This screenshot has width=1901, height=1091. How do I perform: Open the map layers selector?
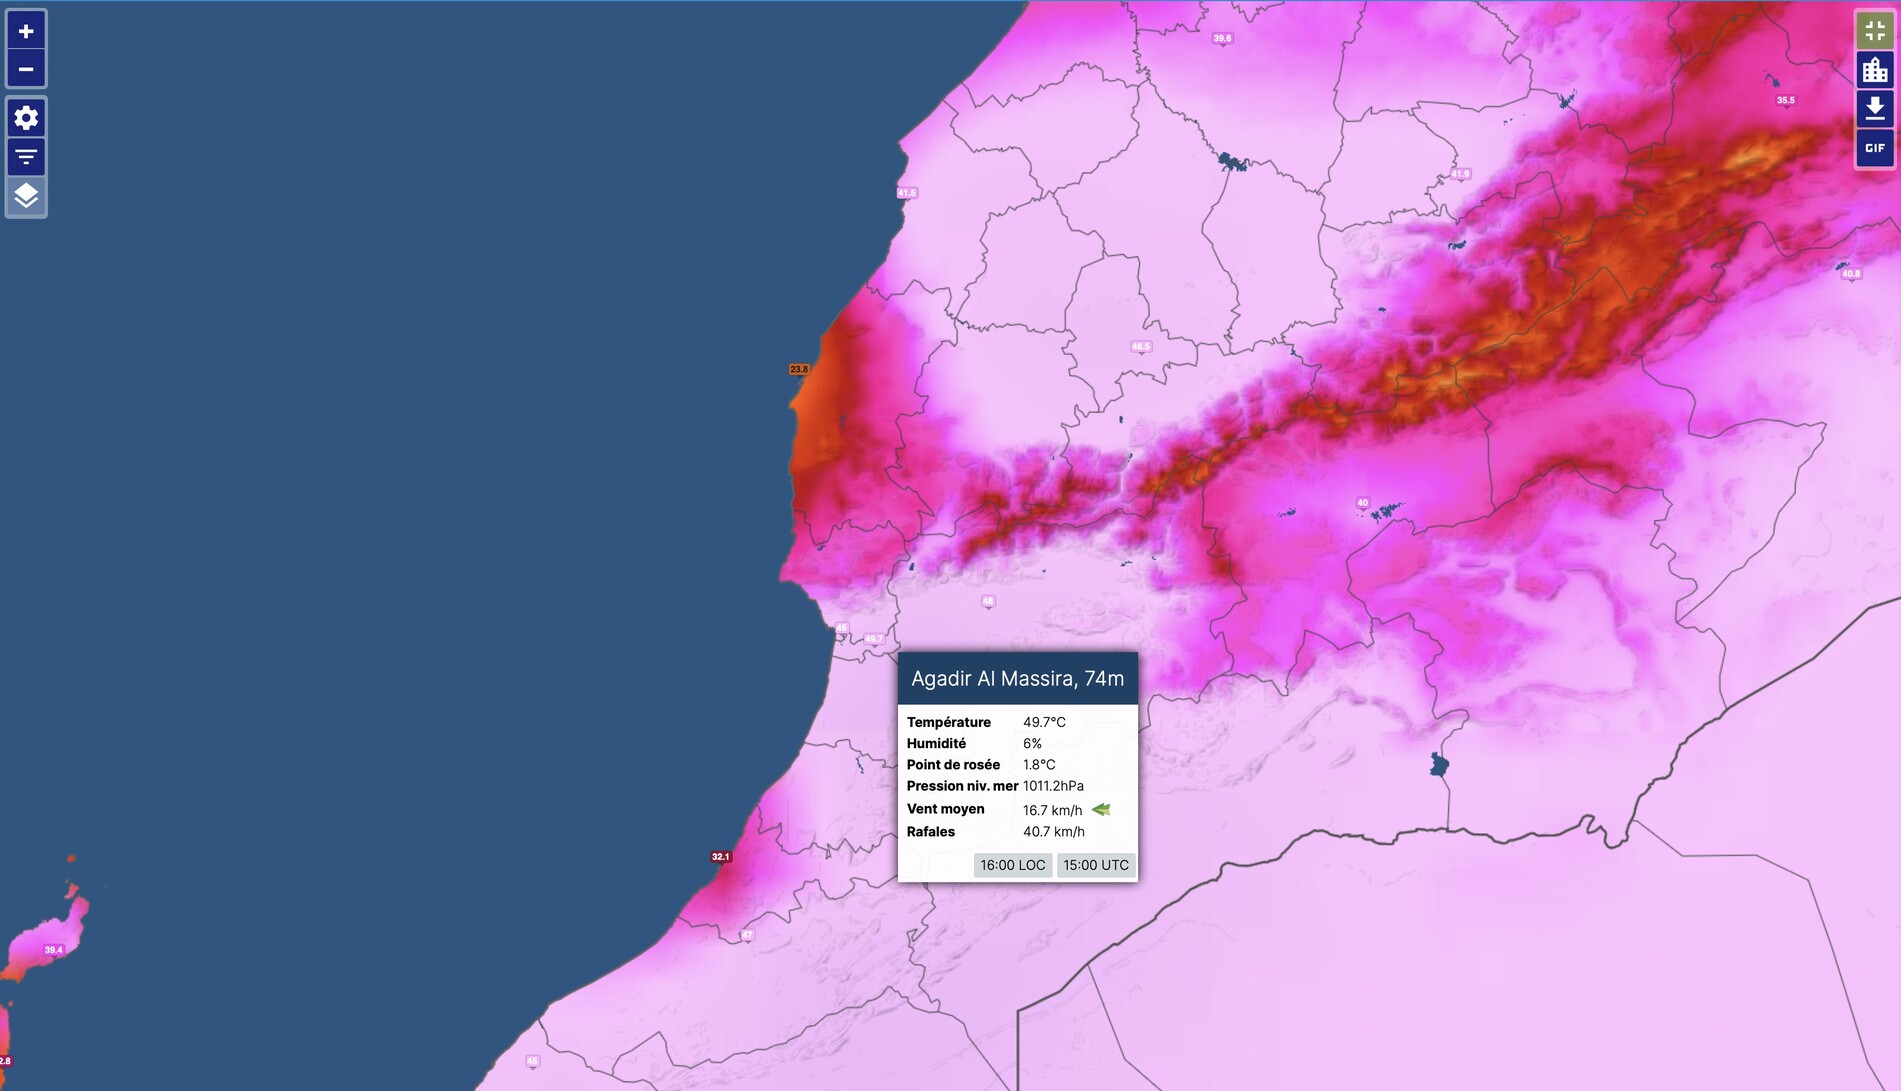[x=26, y=196]
